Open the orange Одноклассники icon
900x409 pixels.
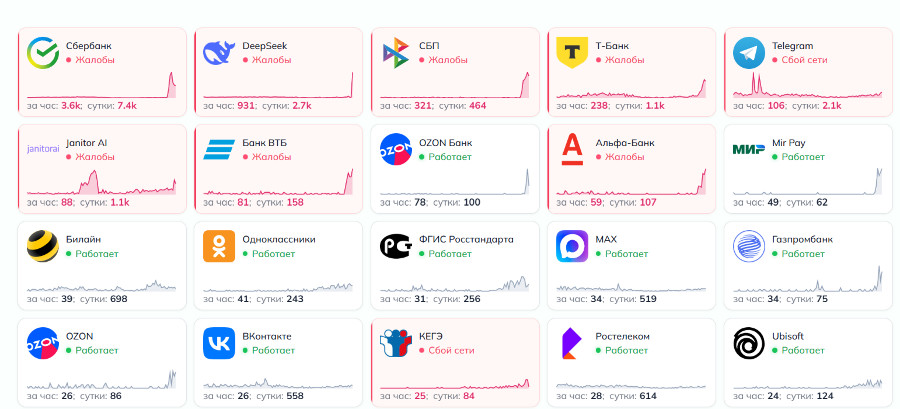pos(218,246)
